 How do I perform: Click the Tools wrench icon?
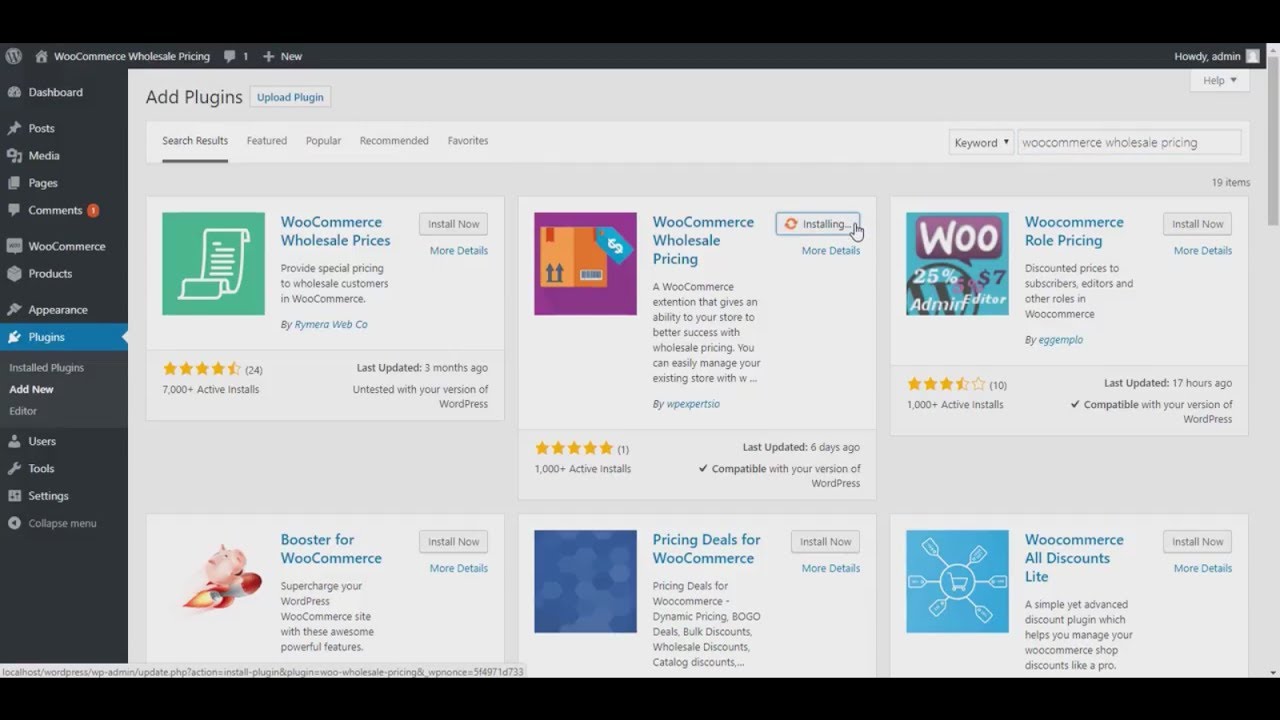pos(14,468)
